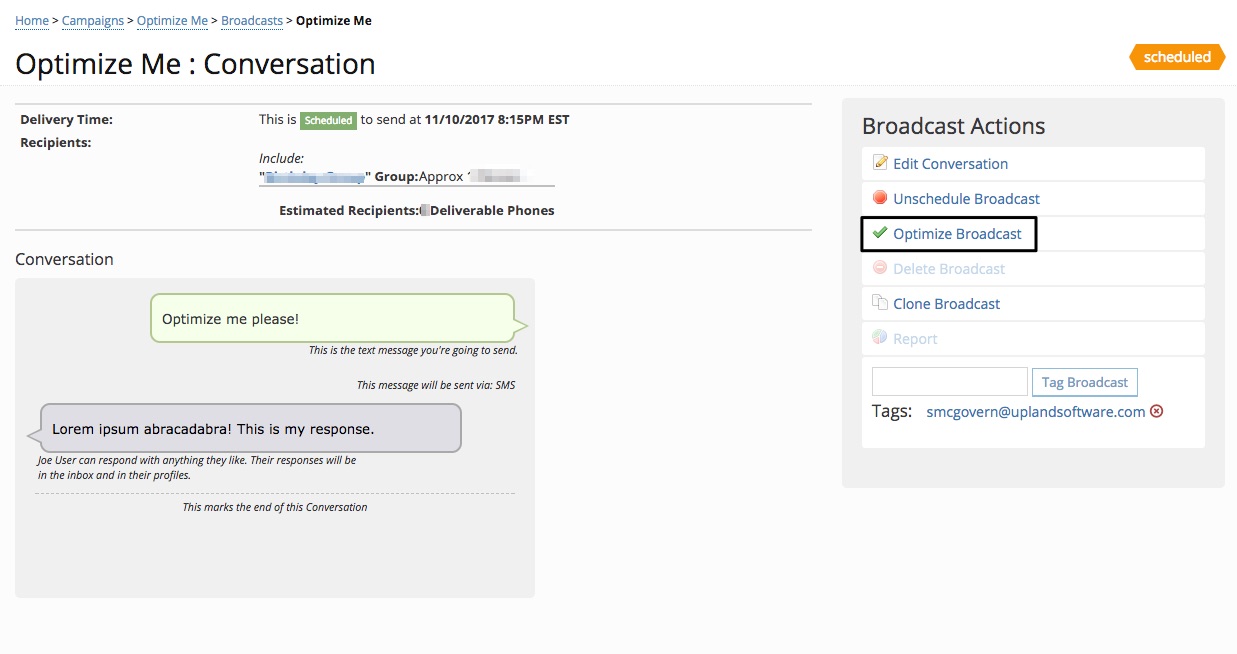Navigate to Broadcasts breadcrumb
Screen dimensions: 1237x654
tap(252, 21)
